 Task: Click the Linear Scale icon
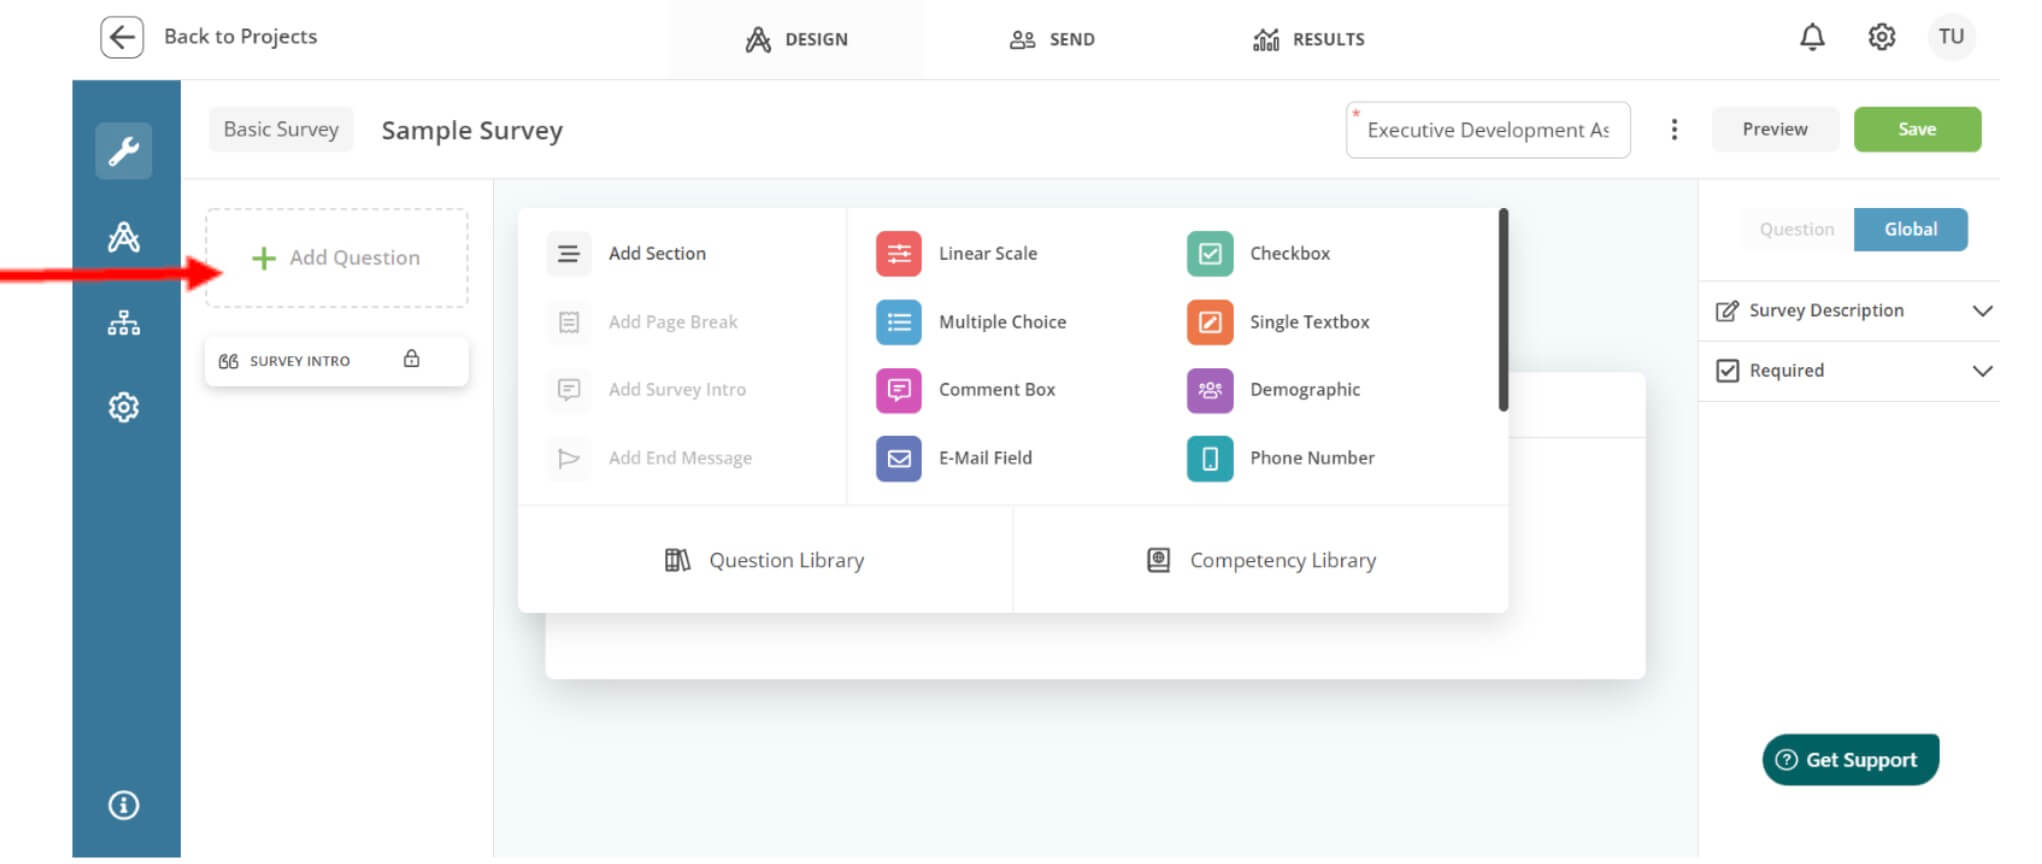point(898,254)
